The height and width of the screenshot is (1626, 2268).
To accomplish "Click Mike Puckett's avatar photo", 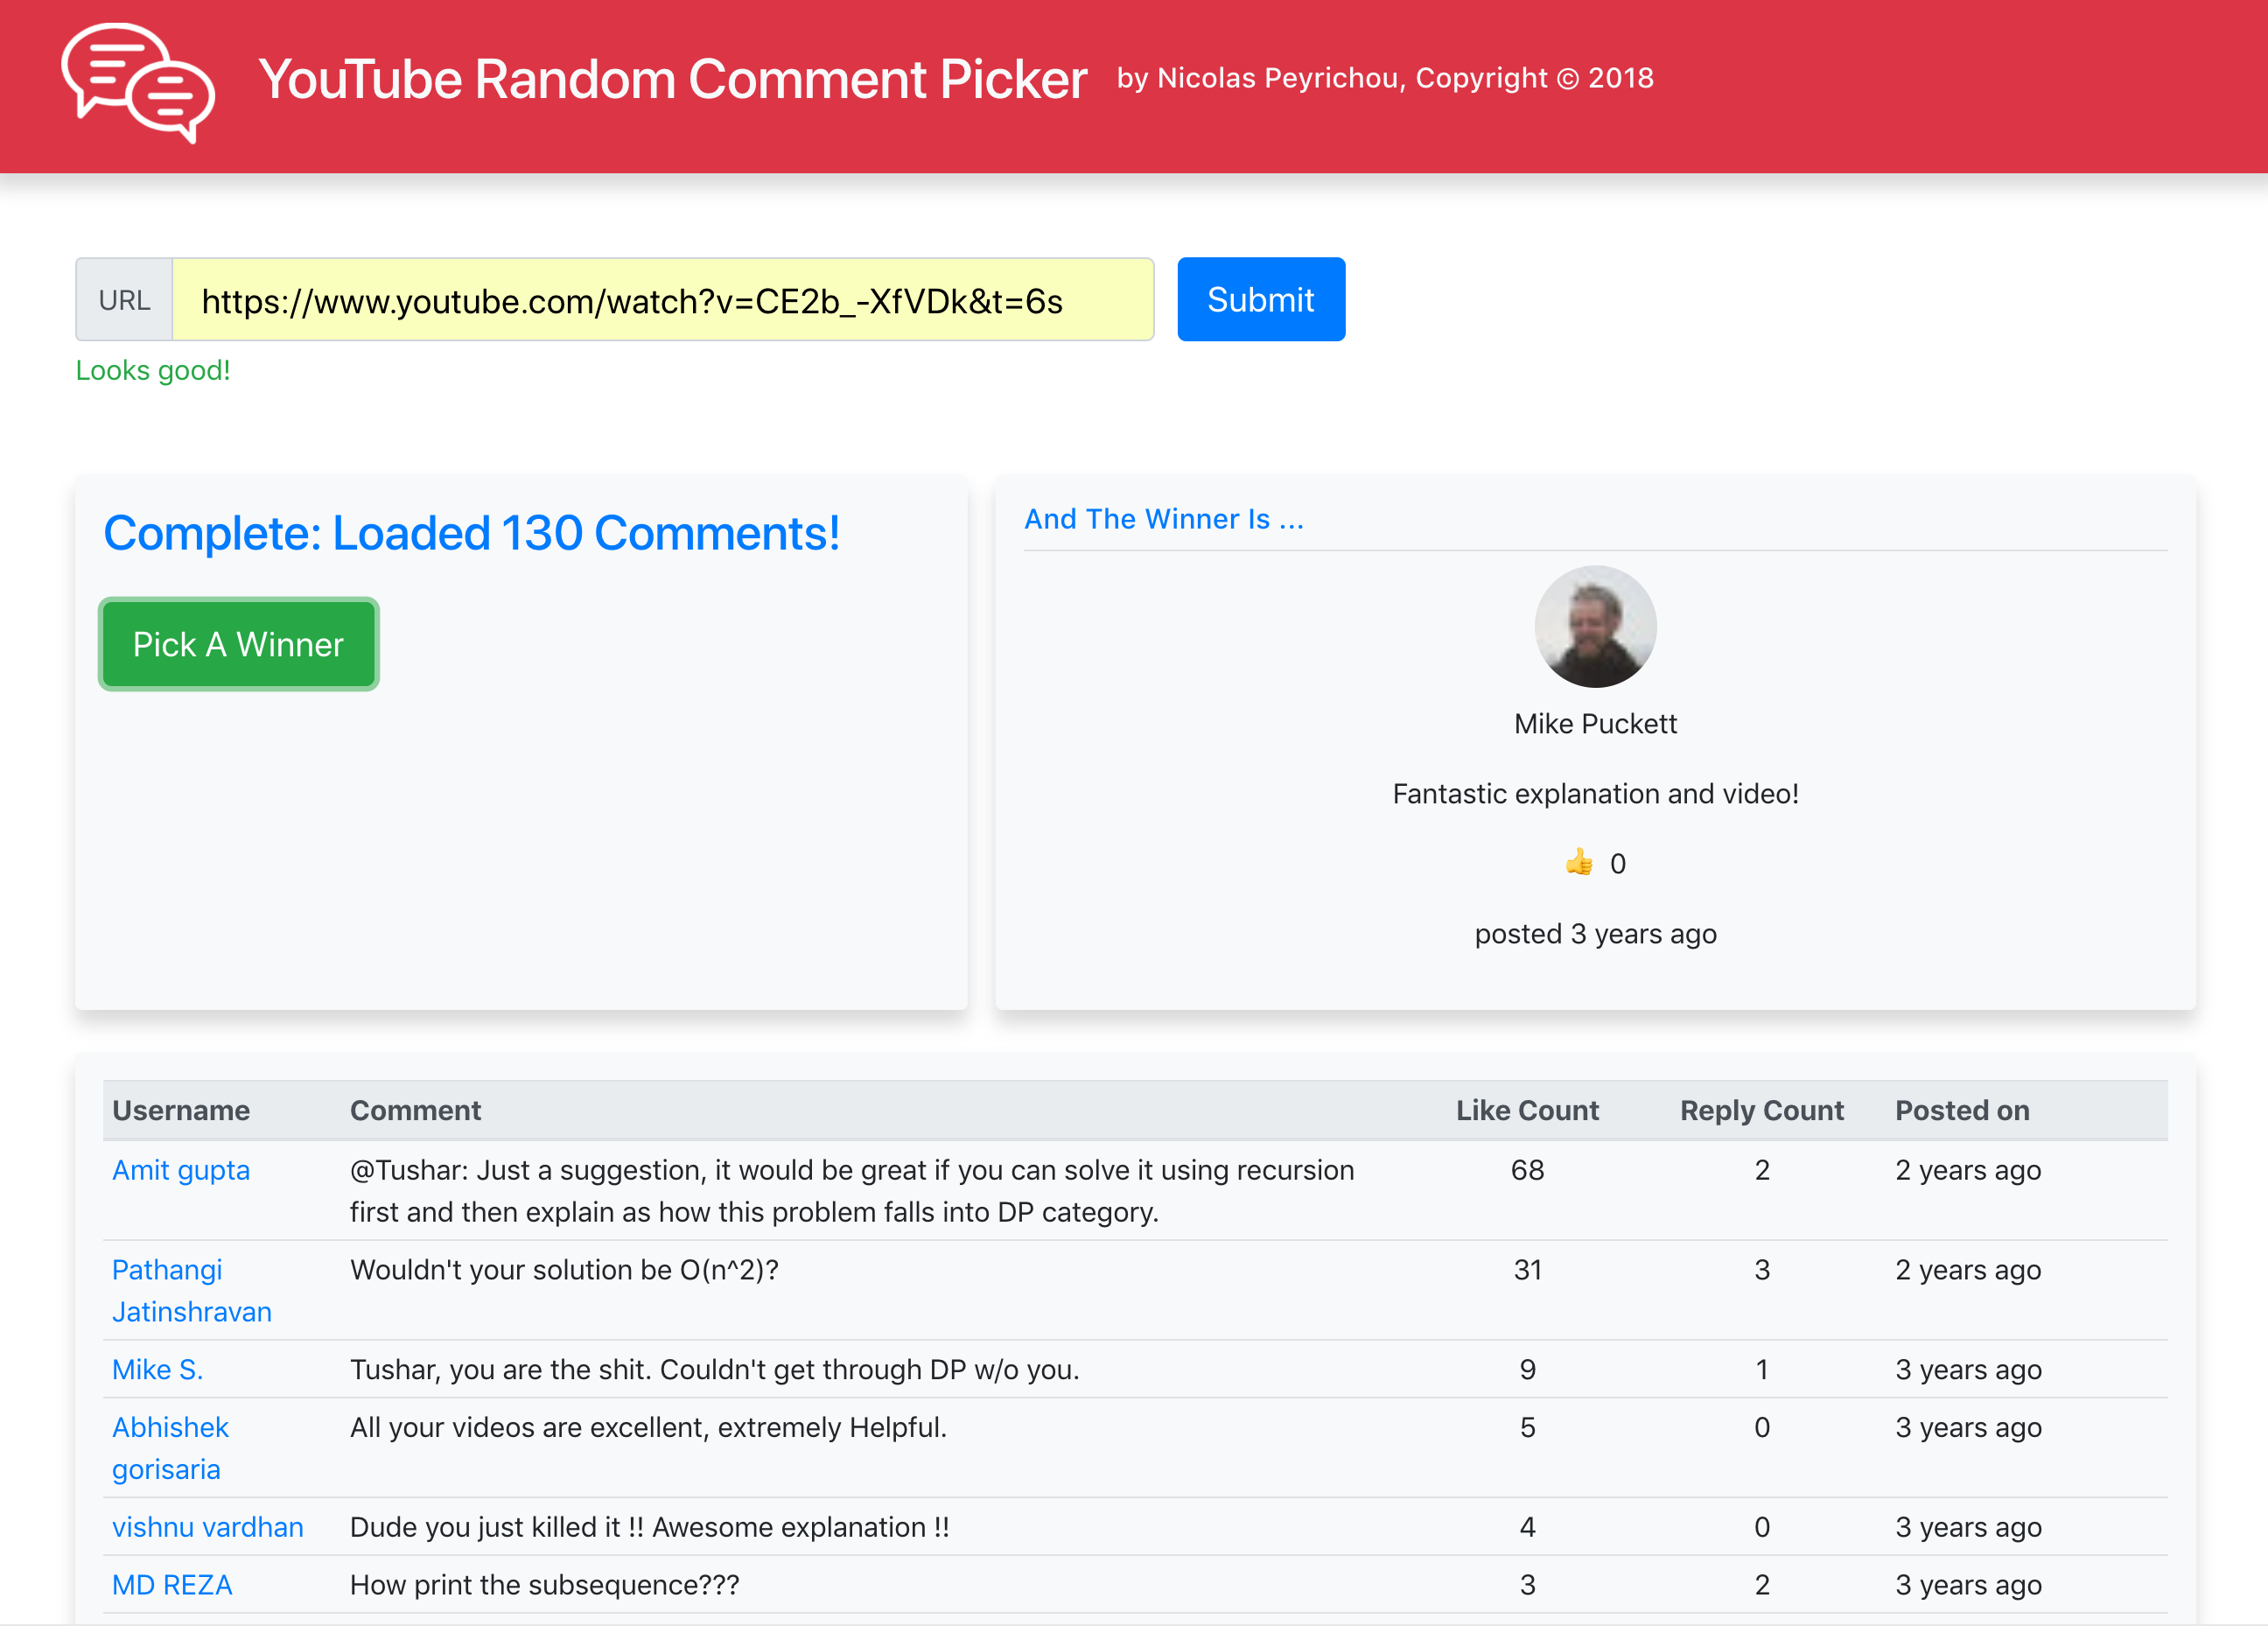I will point(1595,627).
